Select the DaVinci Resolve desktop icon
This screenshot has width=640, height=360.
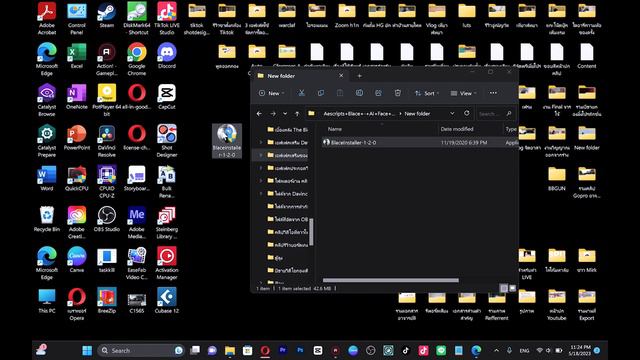point(107,141)
